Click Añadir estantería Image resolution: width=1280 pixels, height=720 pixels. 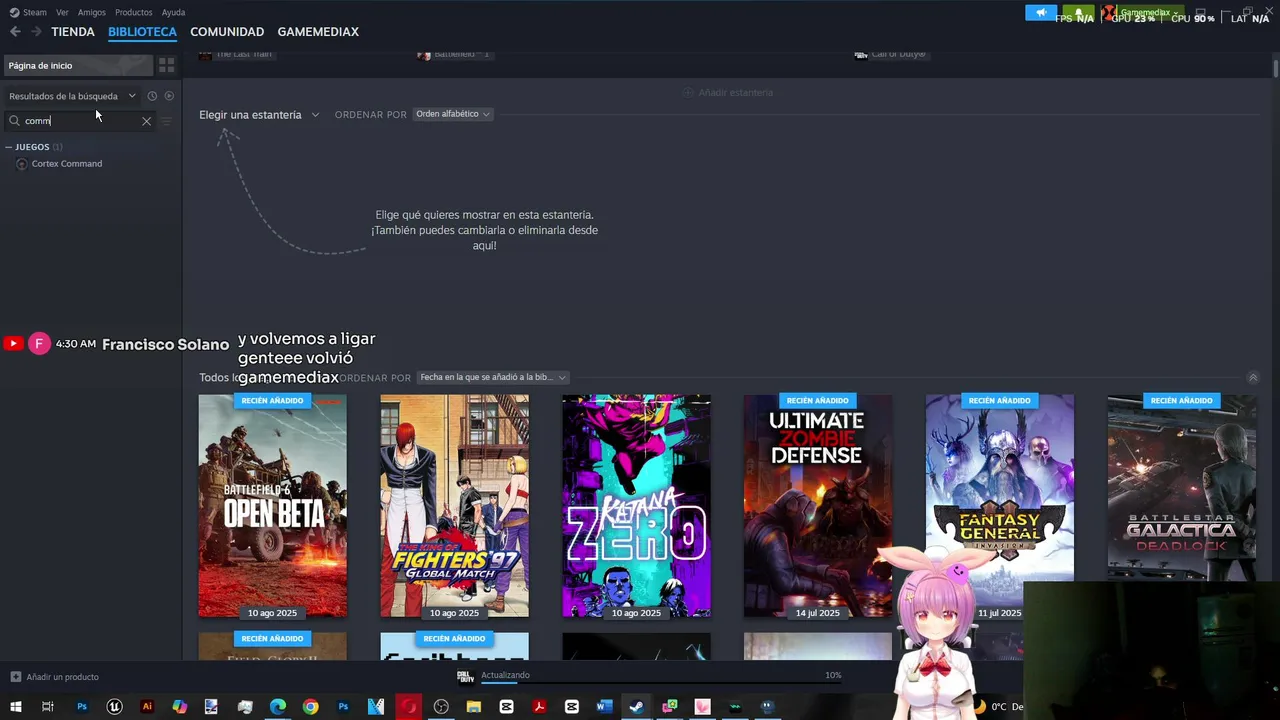(727, 92)
